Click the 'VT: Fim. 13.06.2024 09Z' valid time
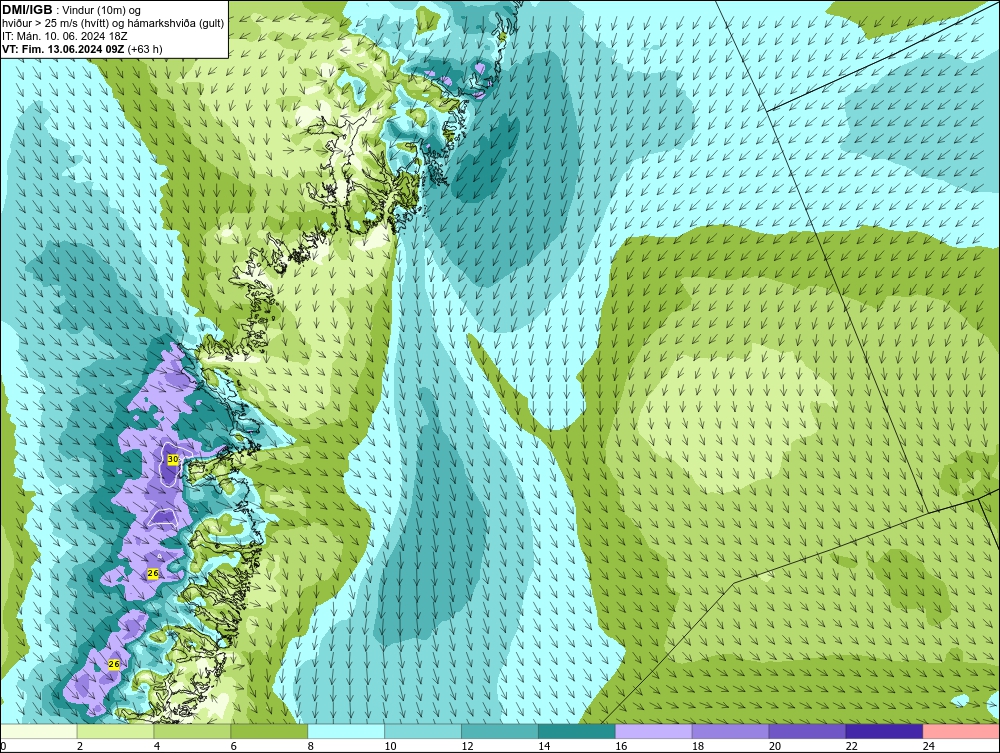1000x753 pixels. (x=63, y=49)
